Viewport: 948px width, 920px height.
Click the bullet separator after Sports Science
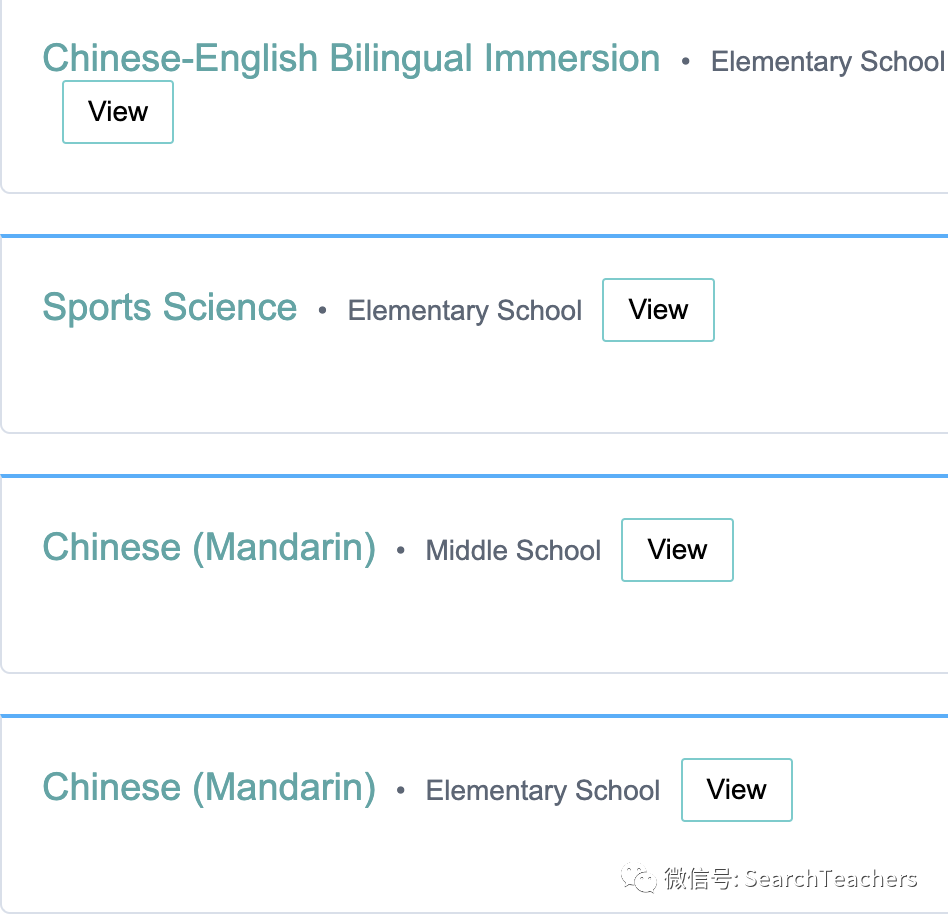click(322, 311)
